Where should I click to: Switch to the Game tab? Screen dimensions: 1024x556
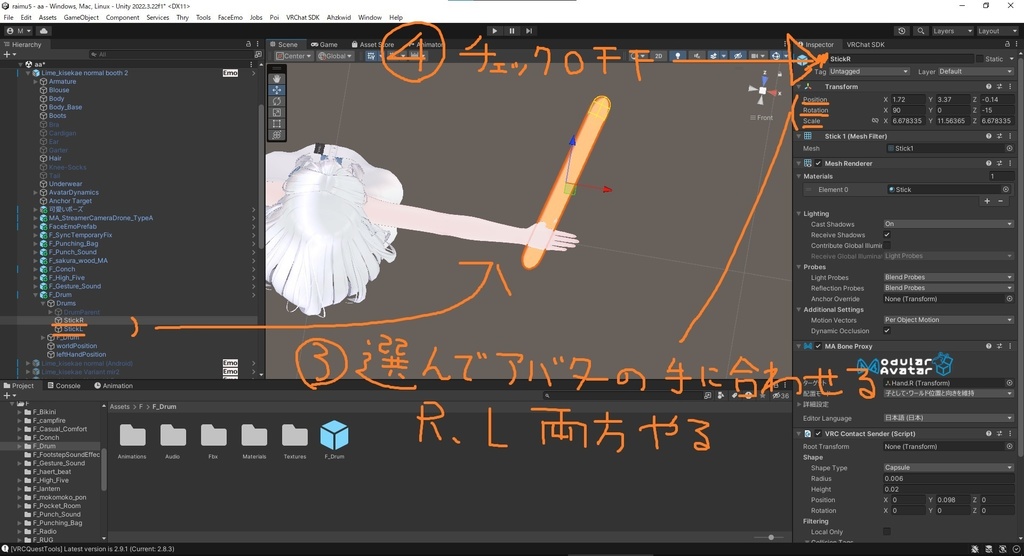(x=324, y=44)
